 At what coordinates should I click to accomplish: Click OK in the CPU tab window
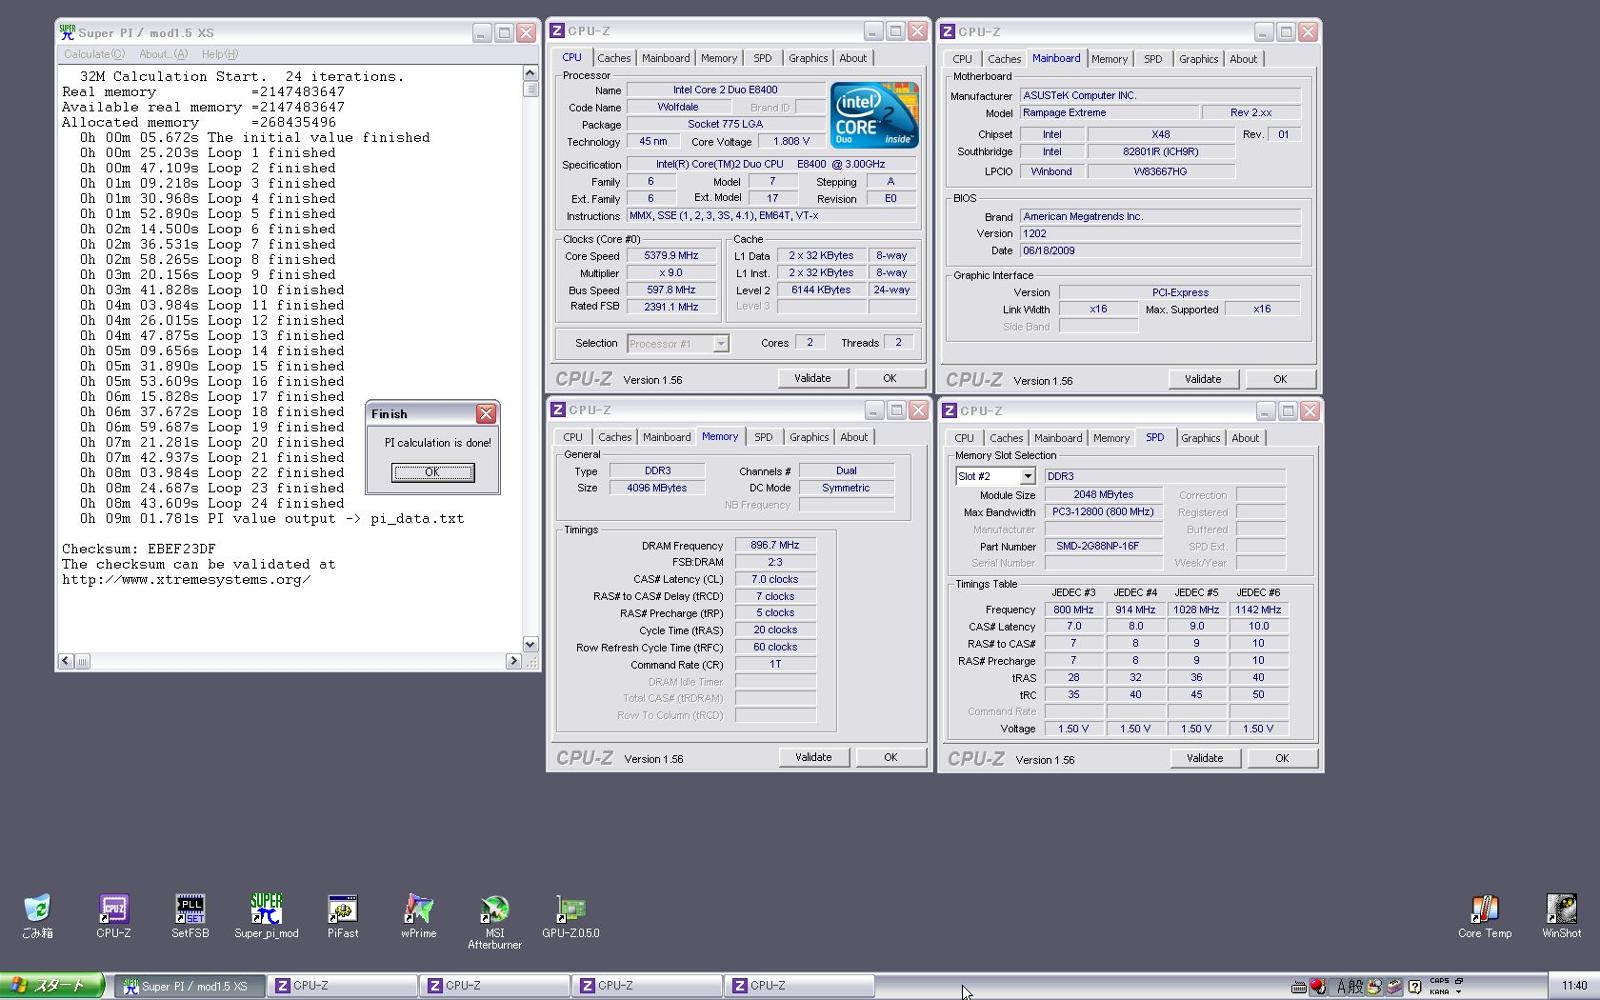point(889,378)
